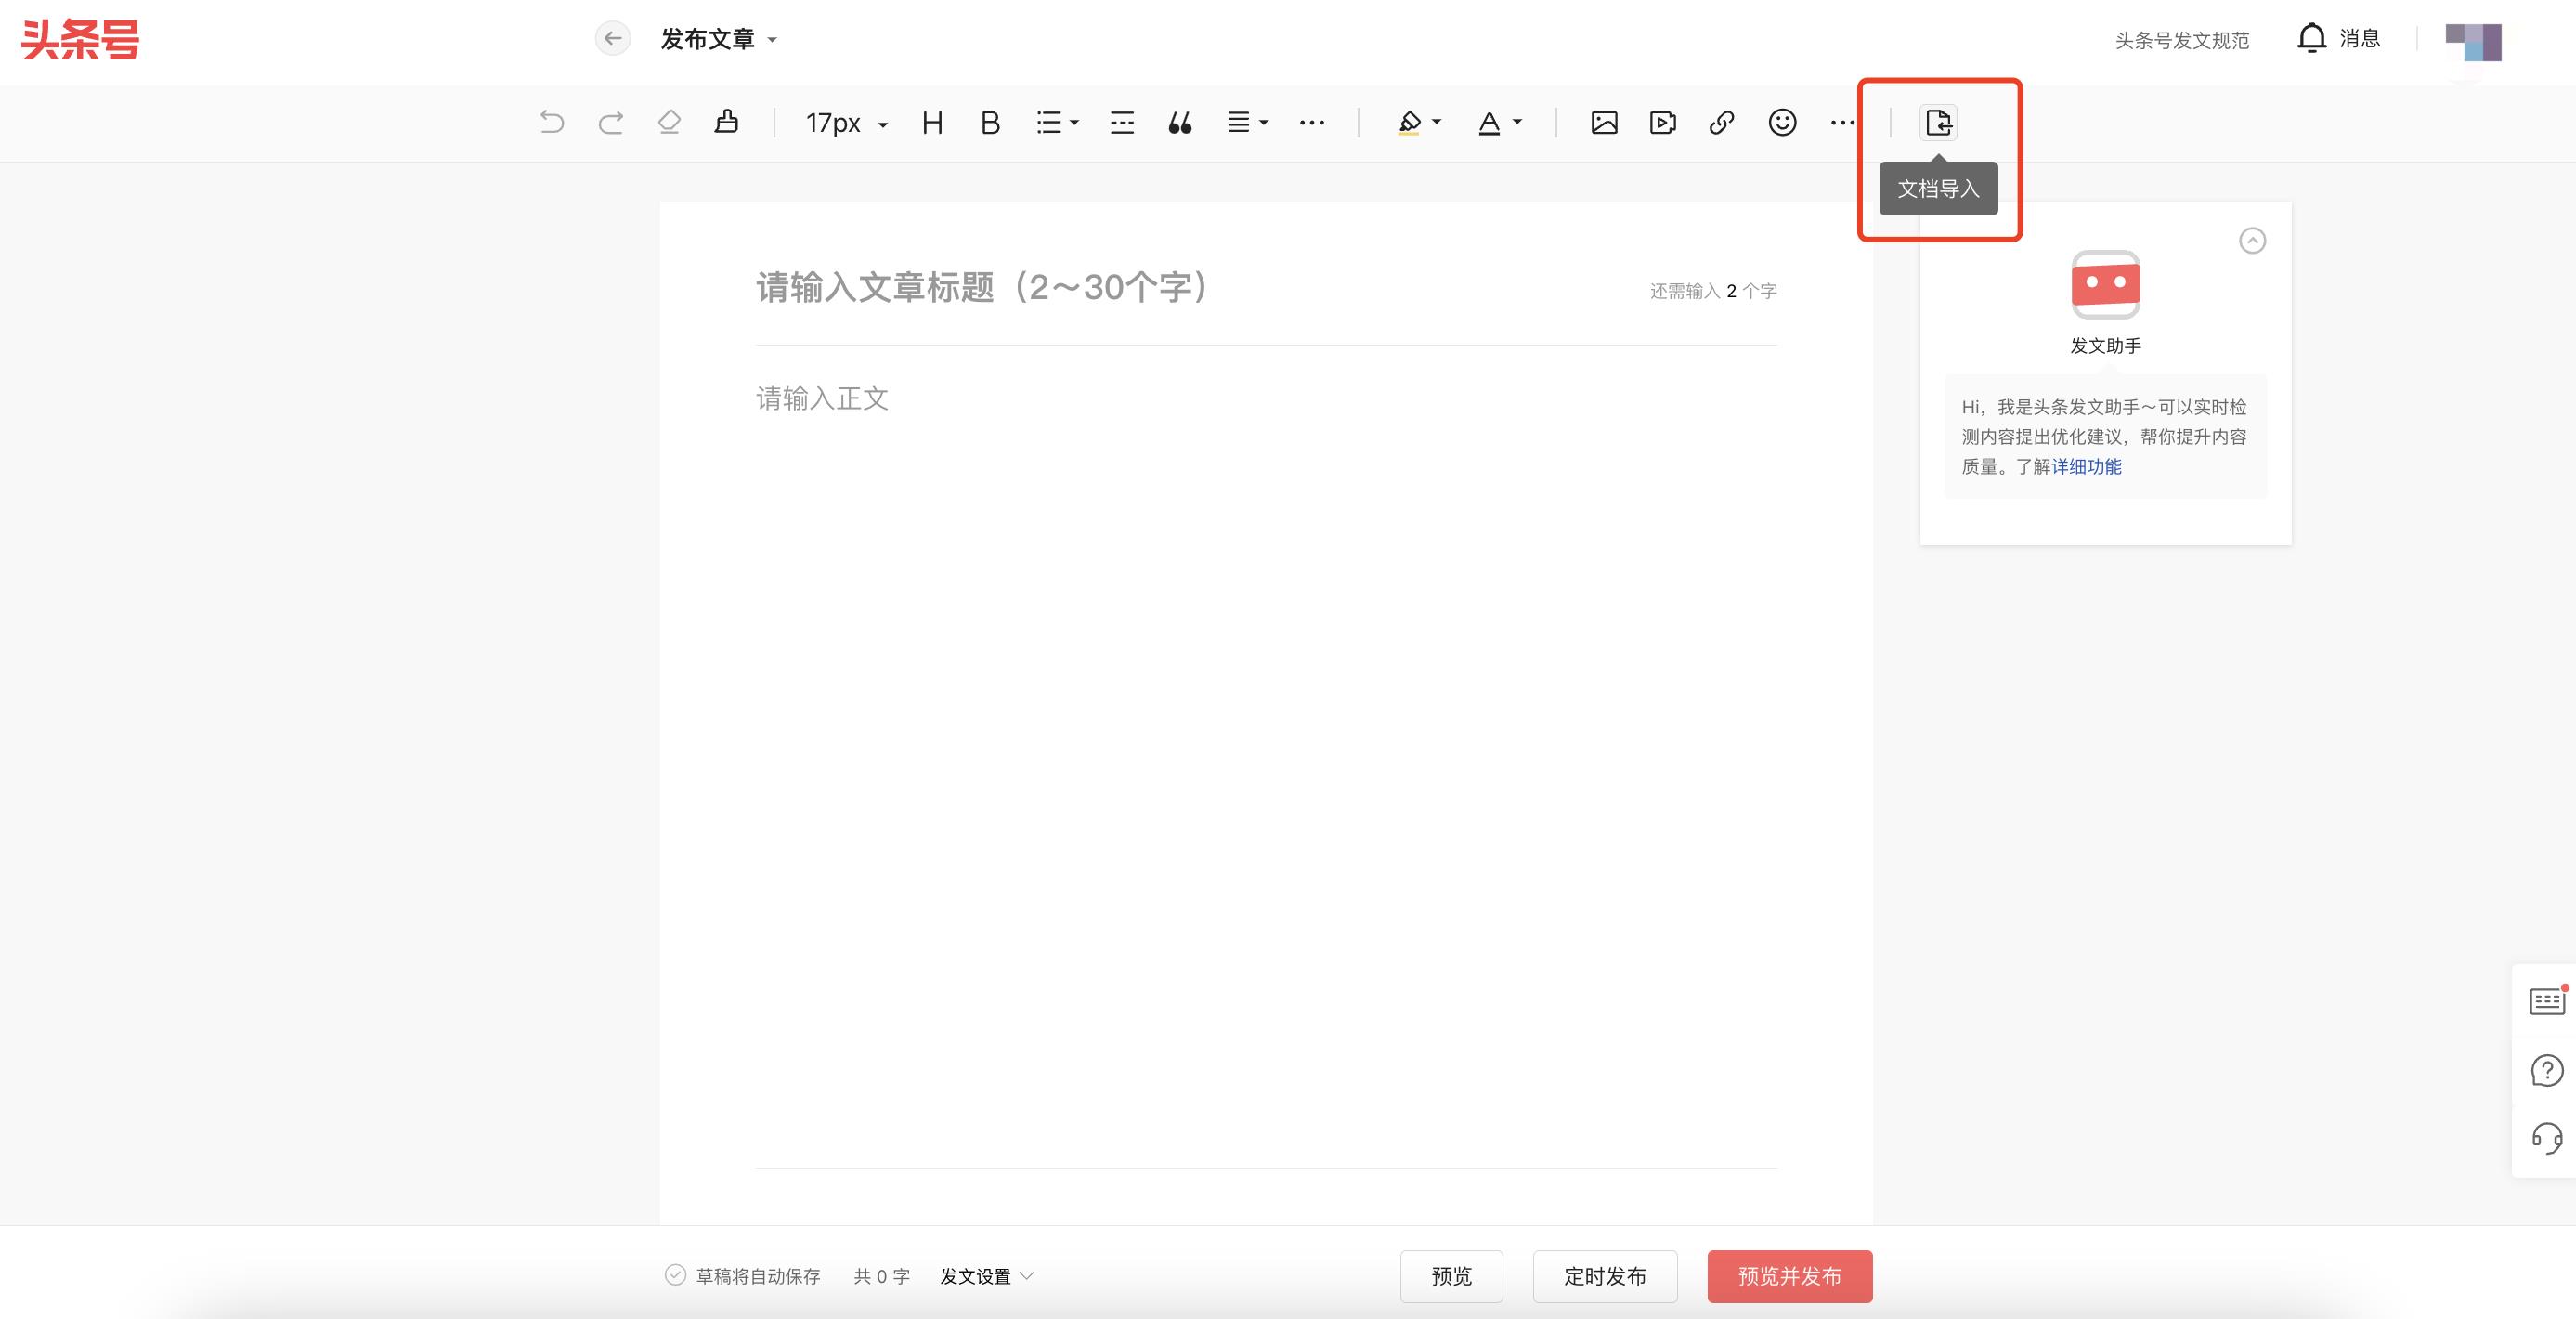Click the undo arrow icon
Screen dimensions: 2576x1319
[x=552, y=122]
